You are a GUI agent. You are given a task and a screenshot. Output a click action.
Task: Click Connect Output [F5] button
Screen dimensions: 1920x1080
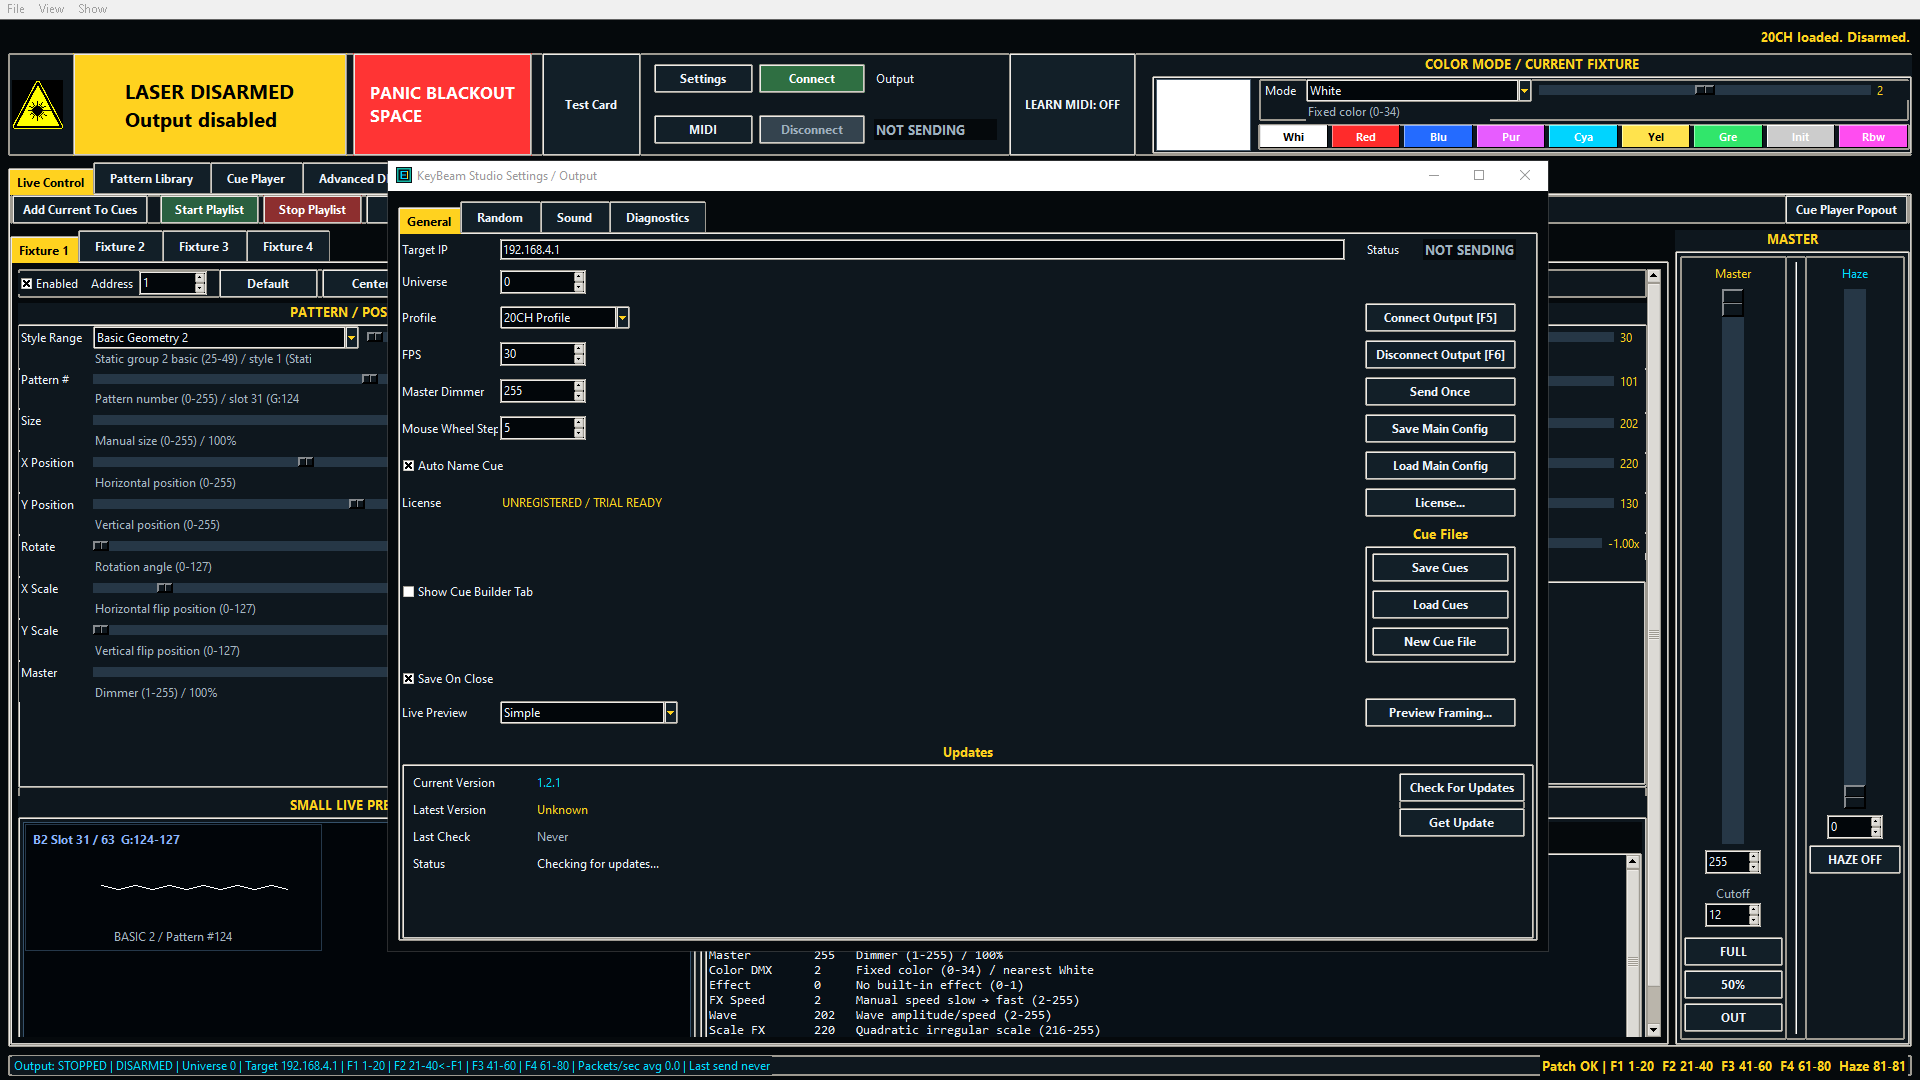(1440, 318)
